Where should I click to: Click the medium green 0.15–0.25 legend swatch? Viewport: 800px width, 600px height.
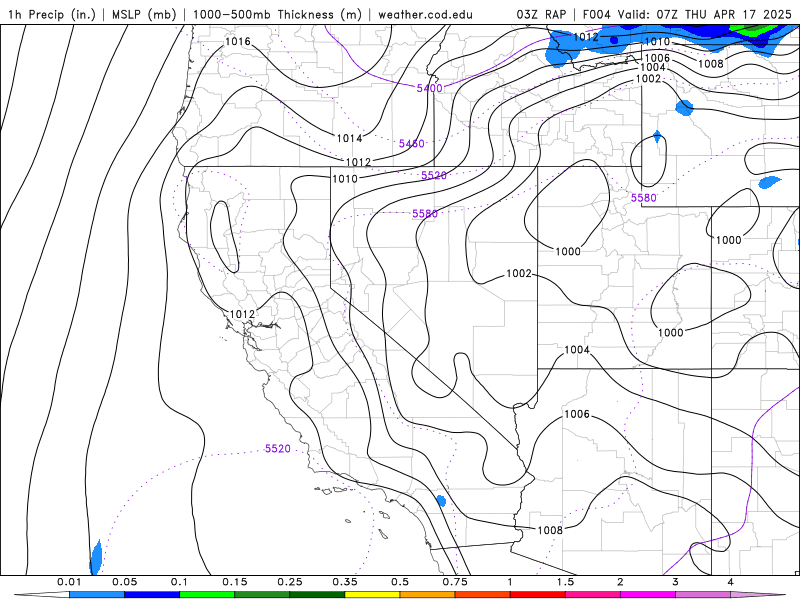coord(262,595)
